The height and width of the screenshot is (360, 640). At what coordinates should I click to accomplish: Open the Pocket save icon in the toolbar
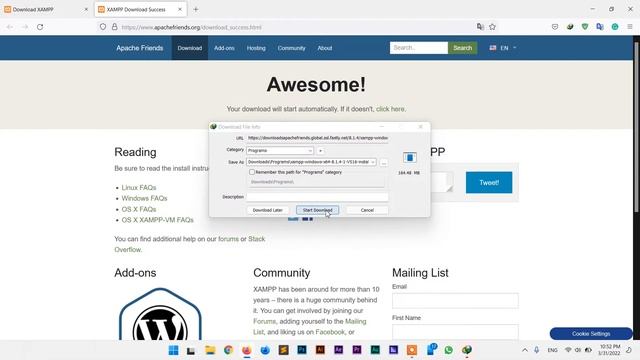(555, 27)
